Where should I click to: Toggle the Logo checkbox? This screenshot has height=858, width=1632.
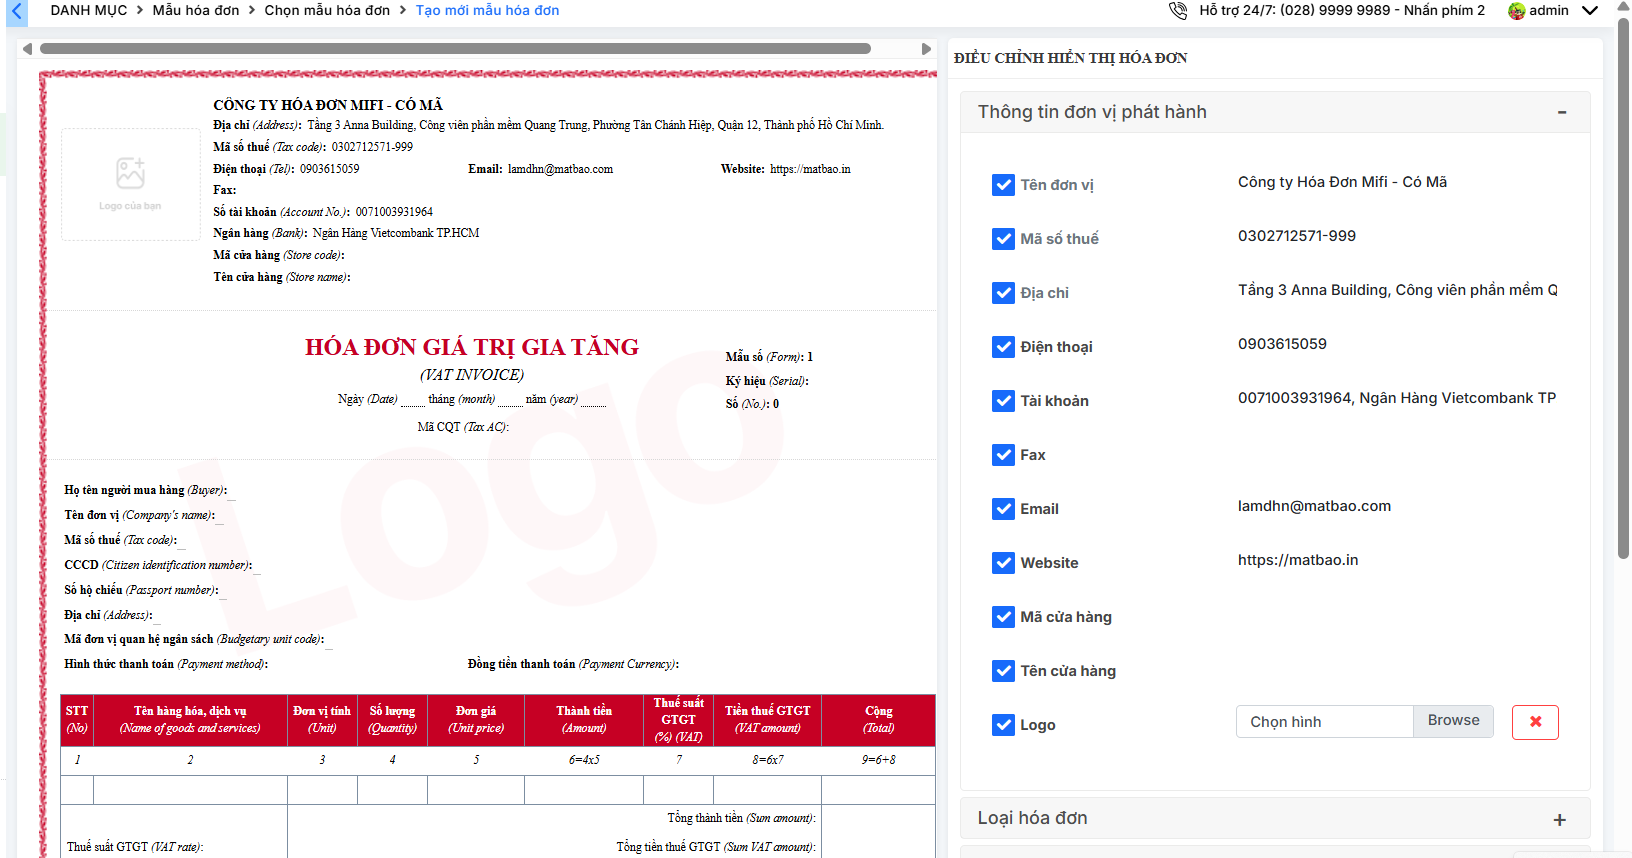tap(1003, 725)
